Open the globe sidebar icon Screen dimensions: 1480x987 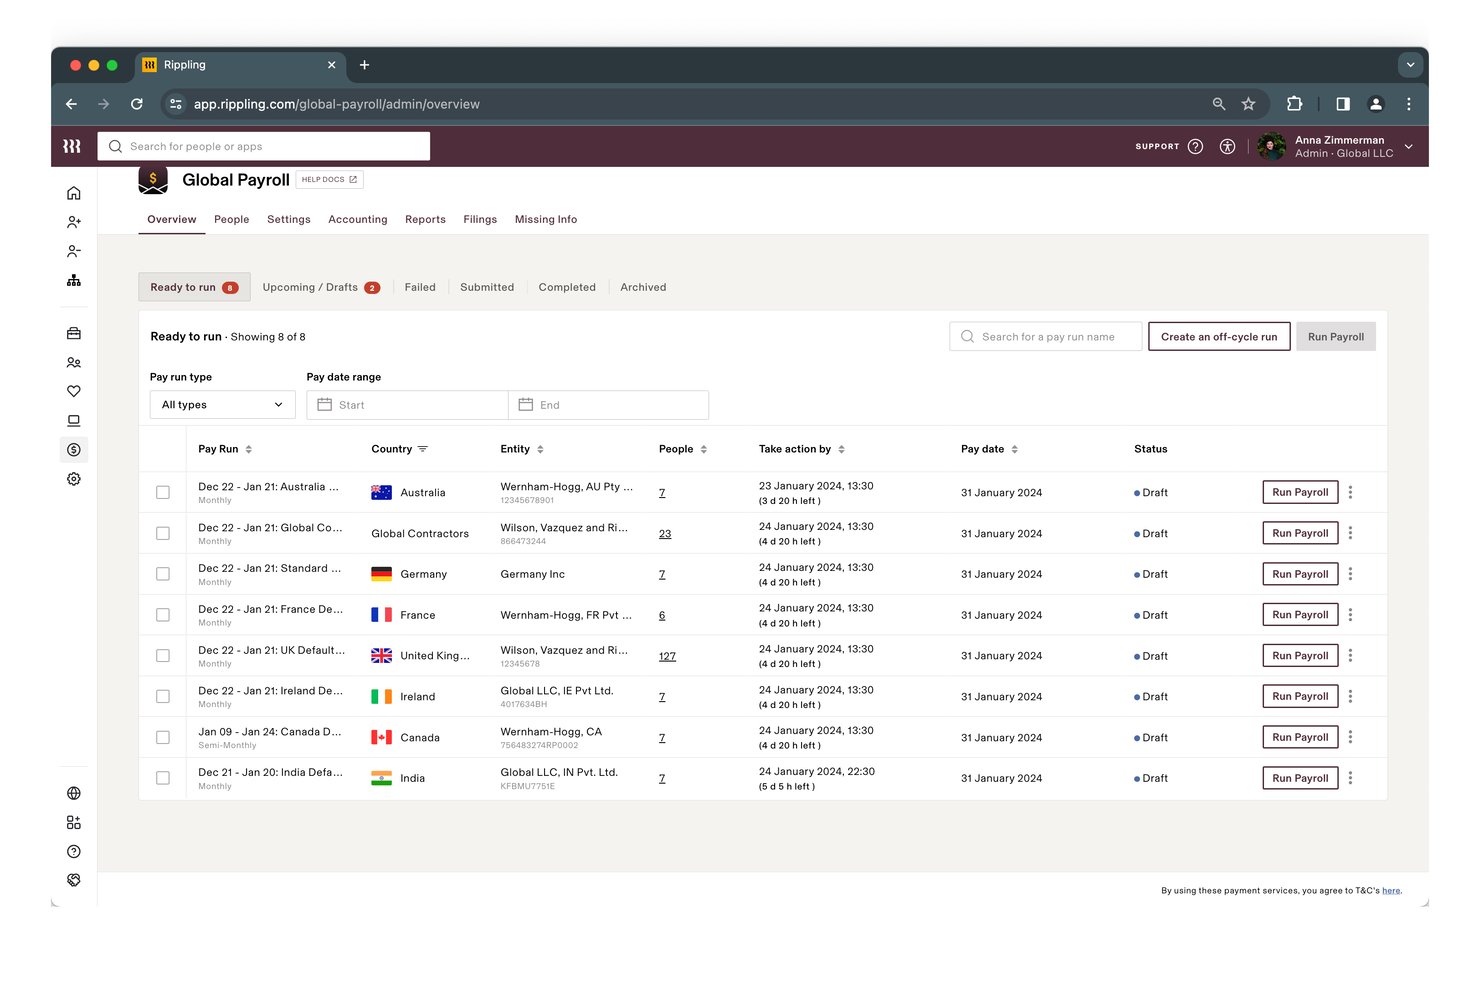point(74,793)
